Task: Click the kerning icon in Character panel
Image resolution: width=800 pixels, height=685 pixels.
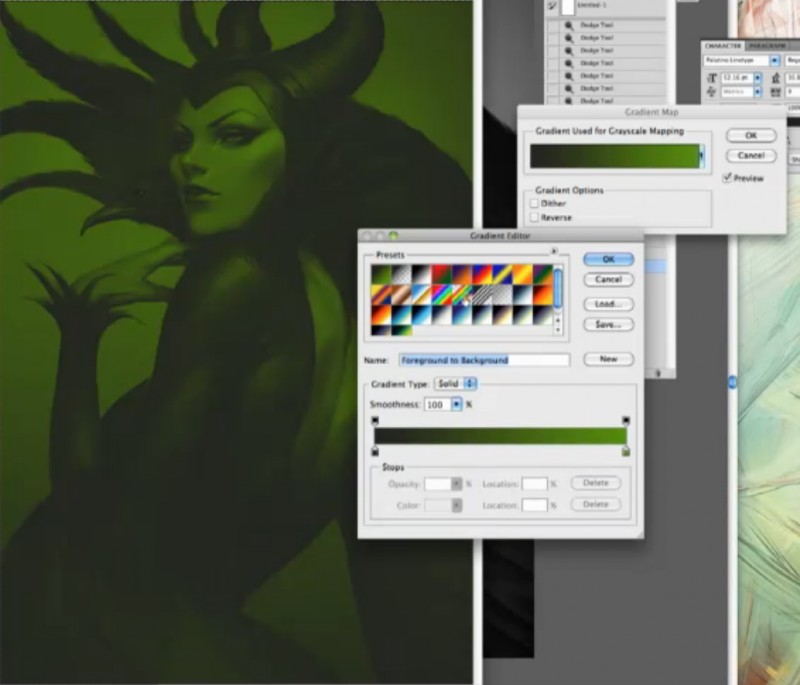Action: (712, 92)
